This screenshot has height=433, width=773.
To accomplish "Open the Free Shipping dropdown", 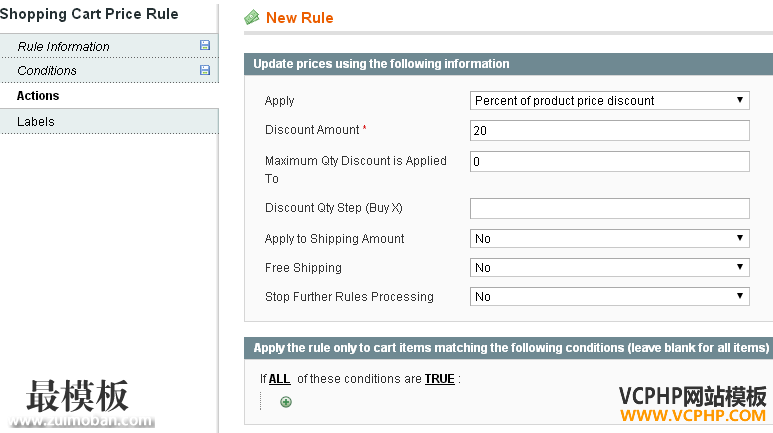I will coord(609,268).
